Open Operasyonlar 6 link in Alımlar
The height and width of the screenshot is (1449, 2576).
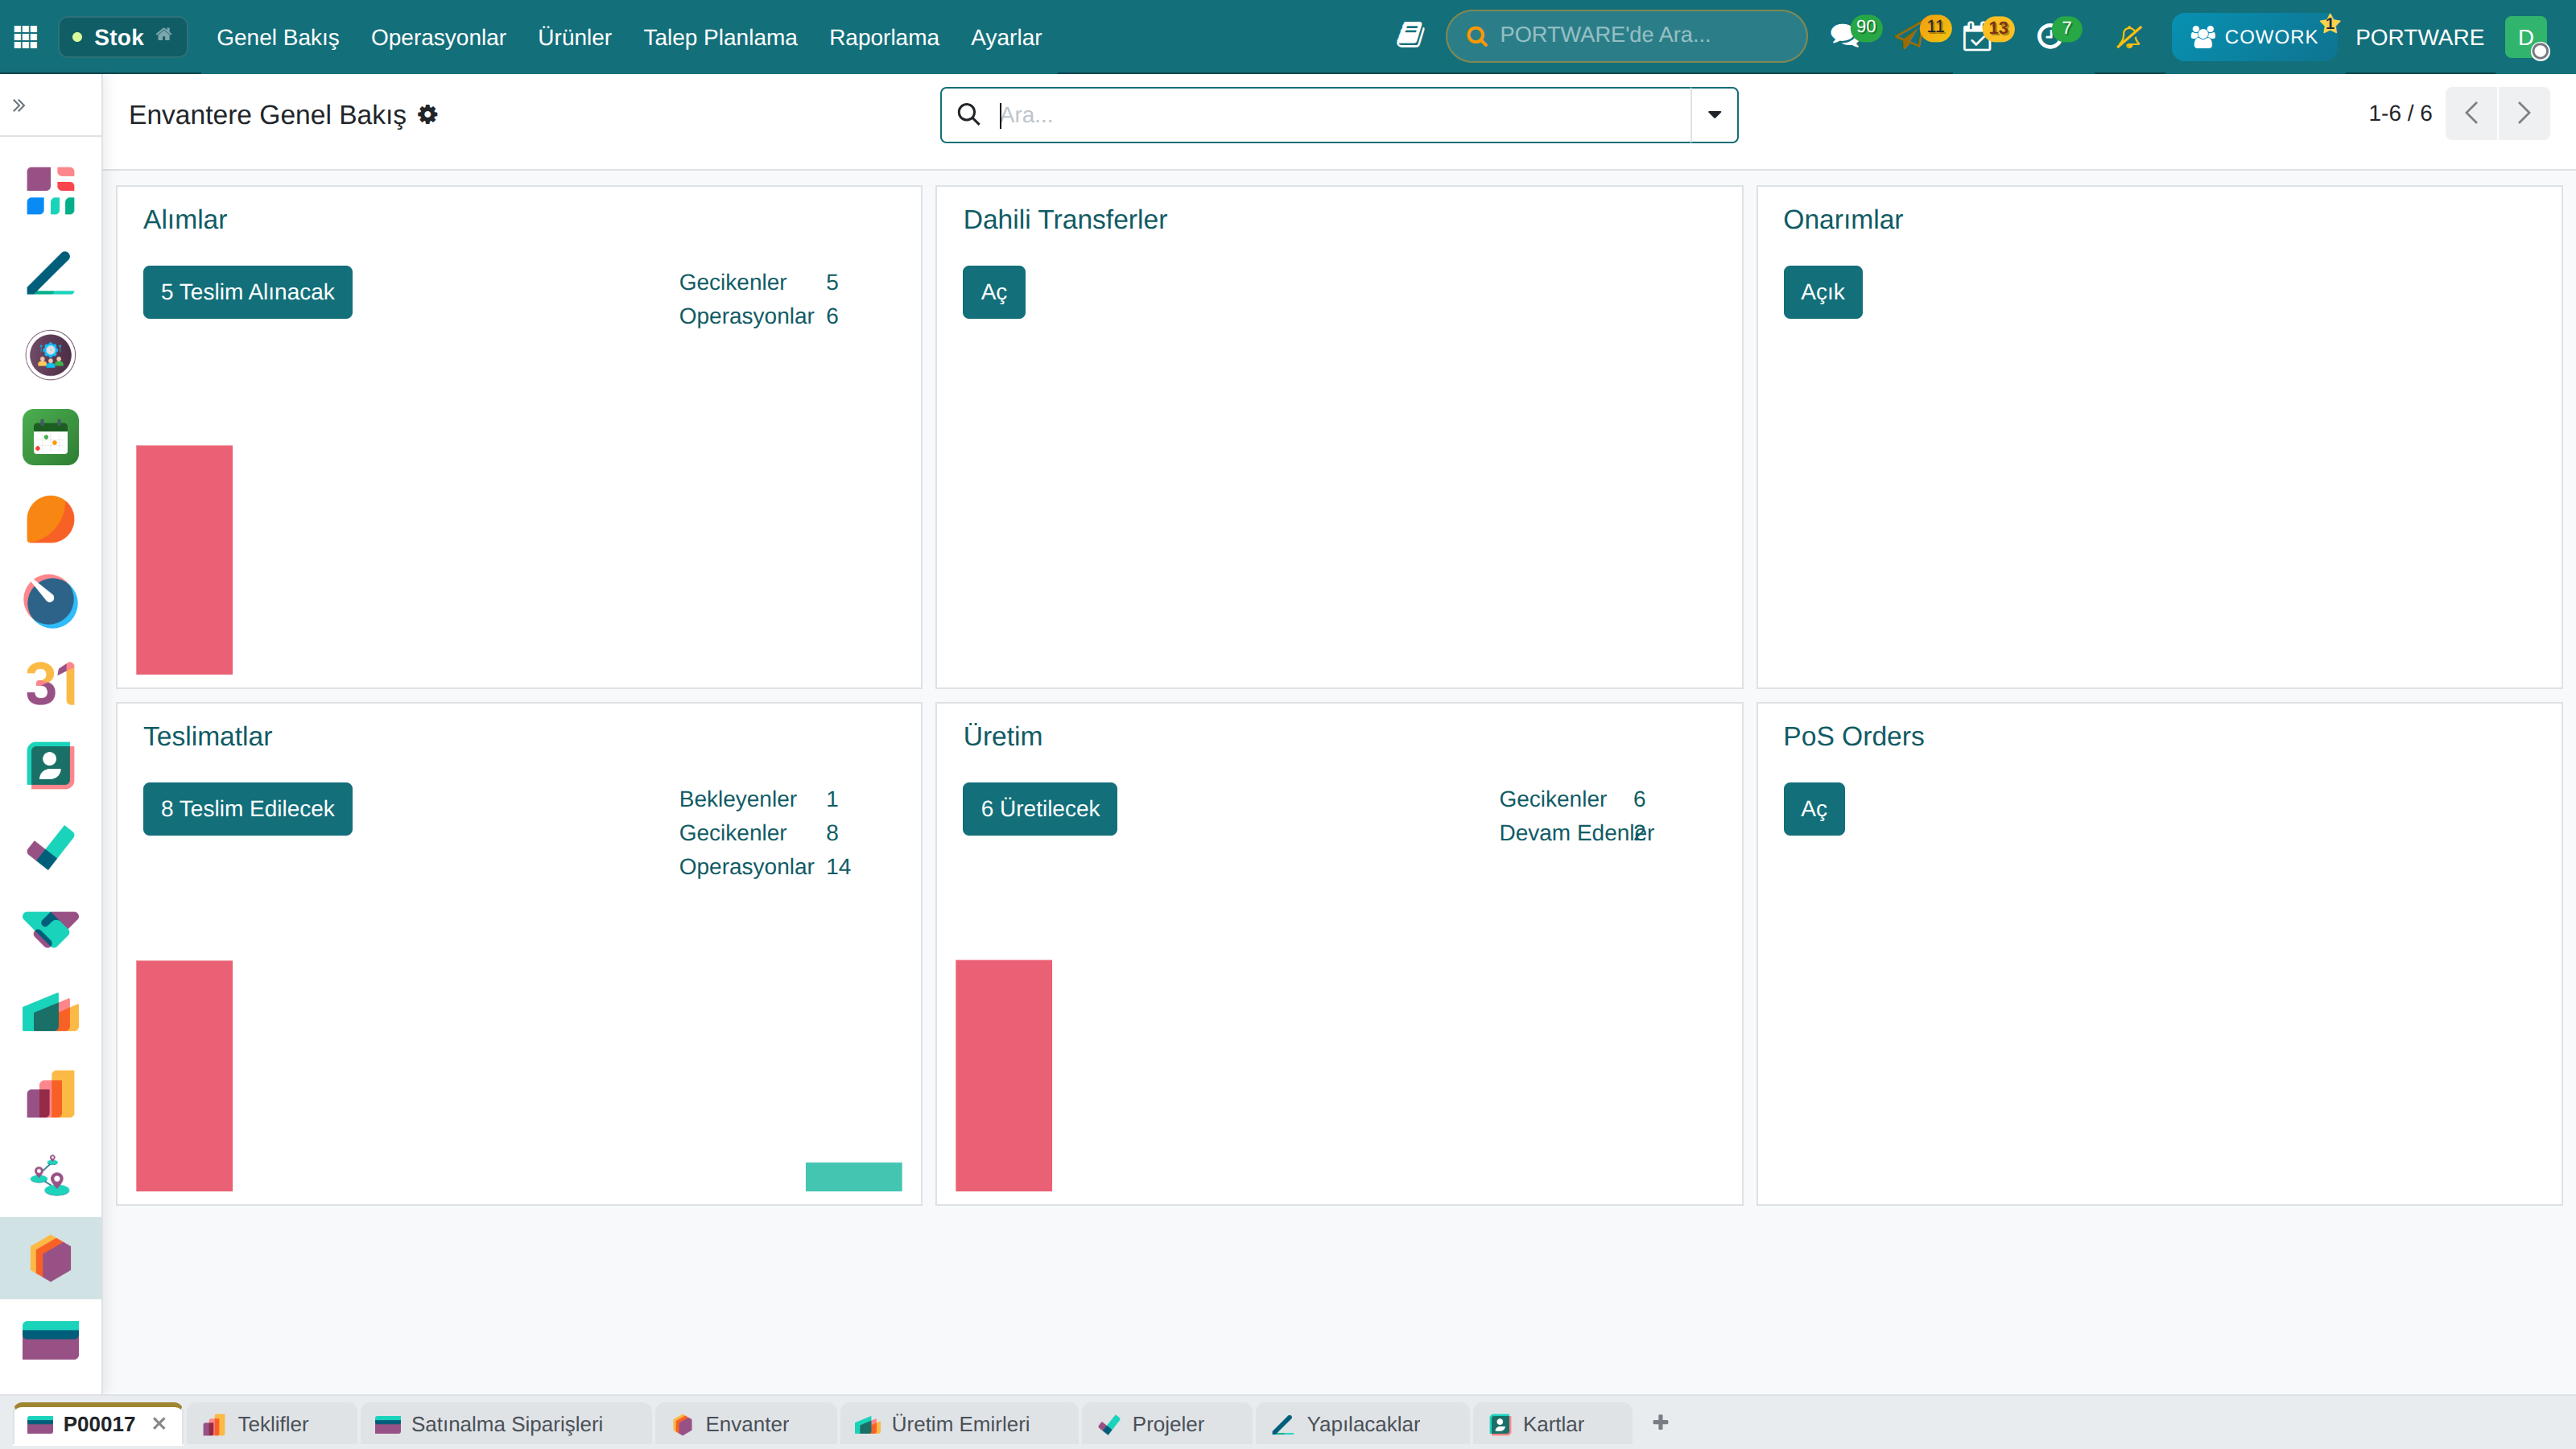click(x=759, y=316)
